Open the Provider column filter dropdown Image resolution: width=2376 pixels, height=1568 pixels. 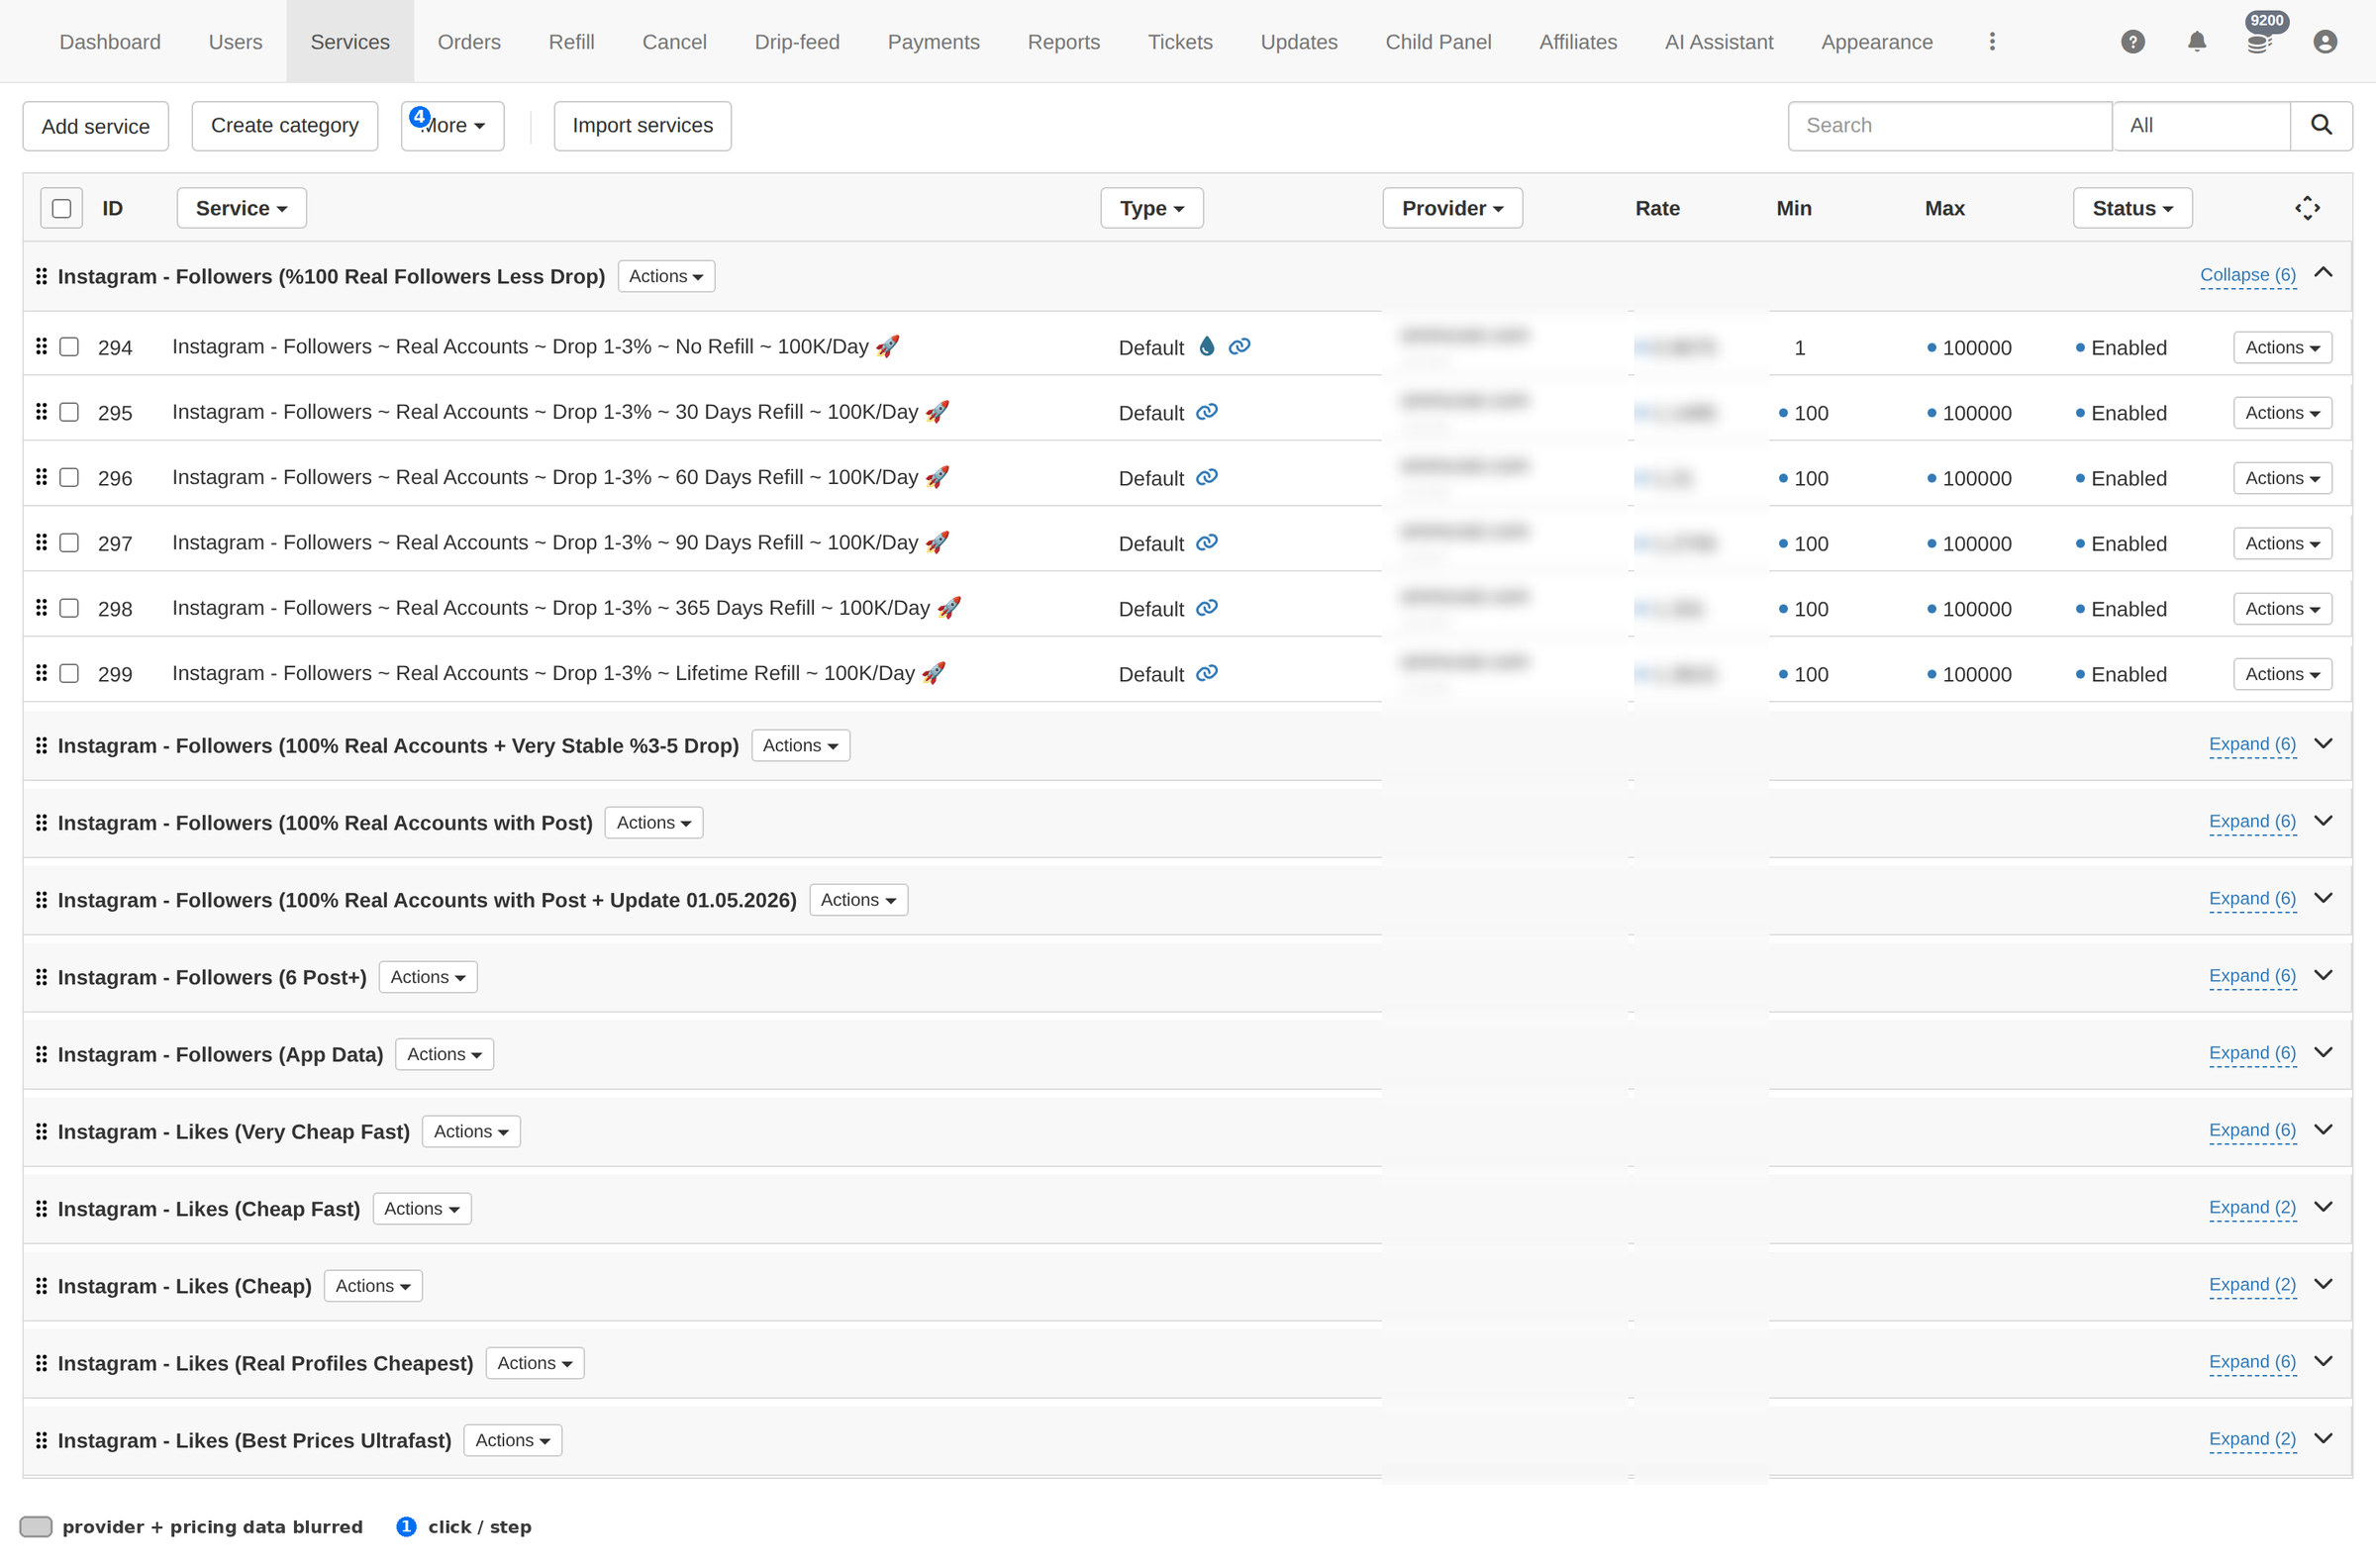pyautogui.click(x=1452, y=208)
